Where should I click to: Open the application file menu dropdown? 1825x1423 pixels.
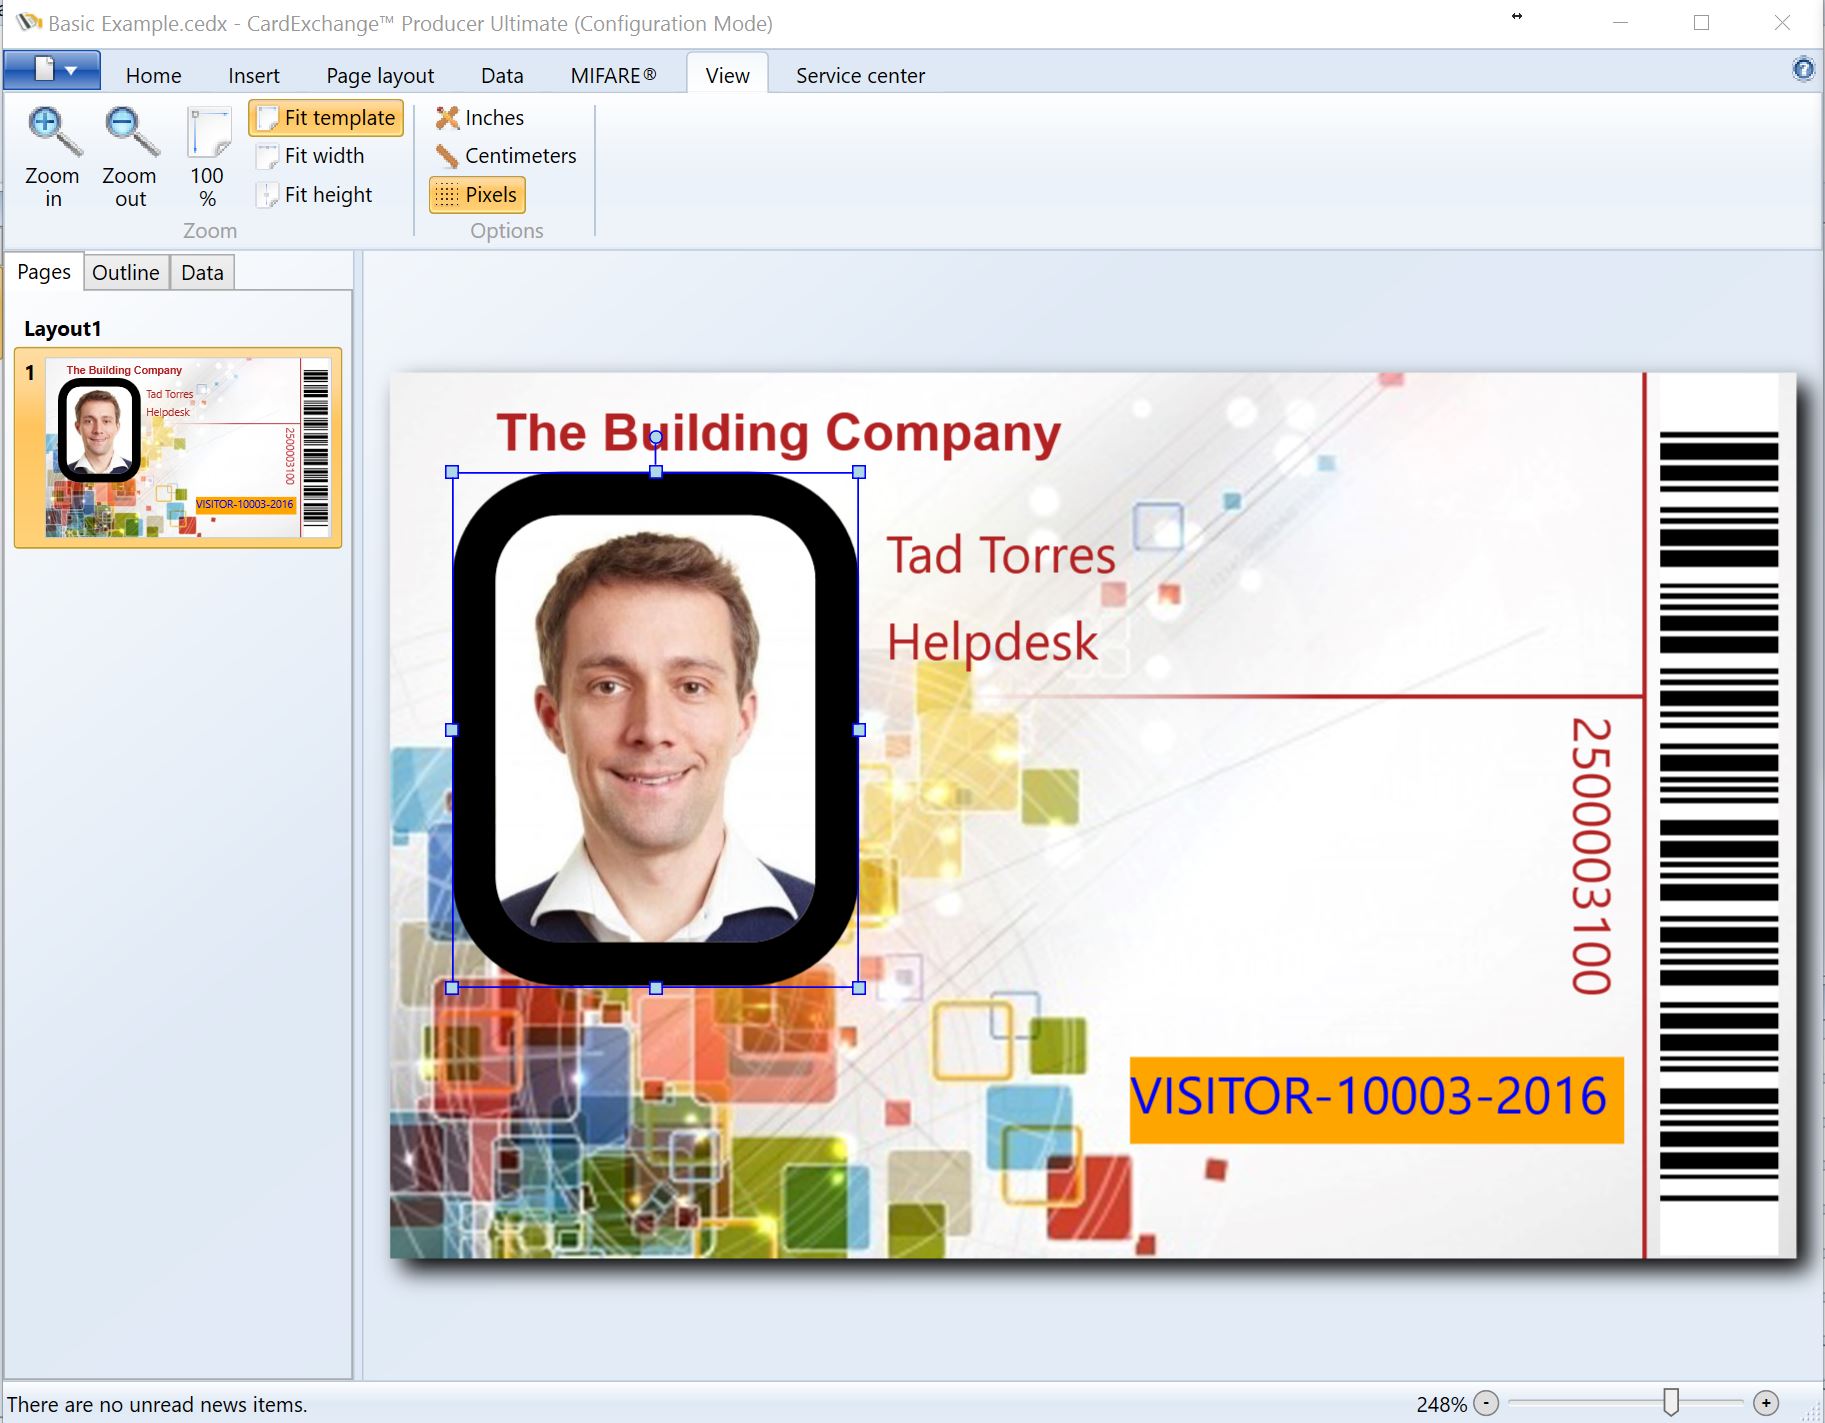coord(52,70)
